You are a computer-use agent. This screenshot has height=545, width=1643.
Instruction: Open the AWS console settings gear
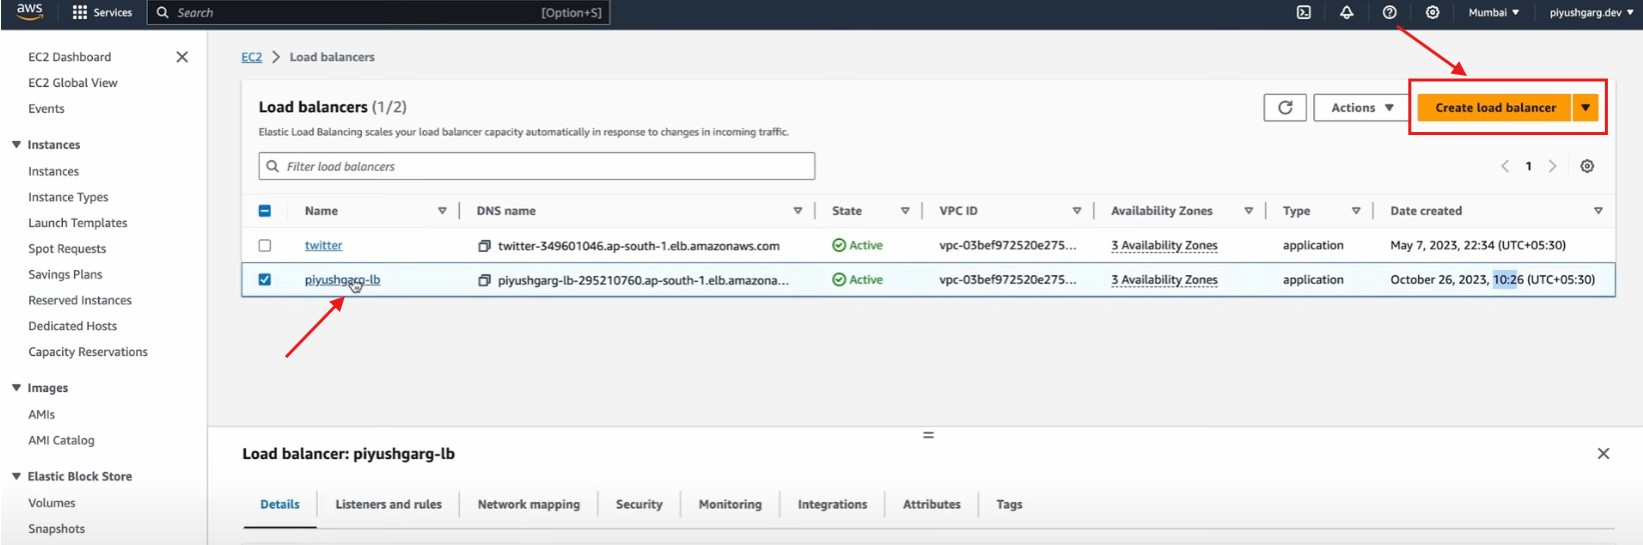point(1432,13)
